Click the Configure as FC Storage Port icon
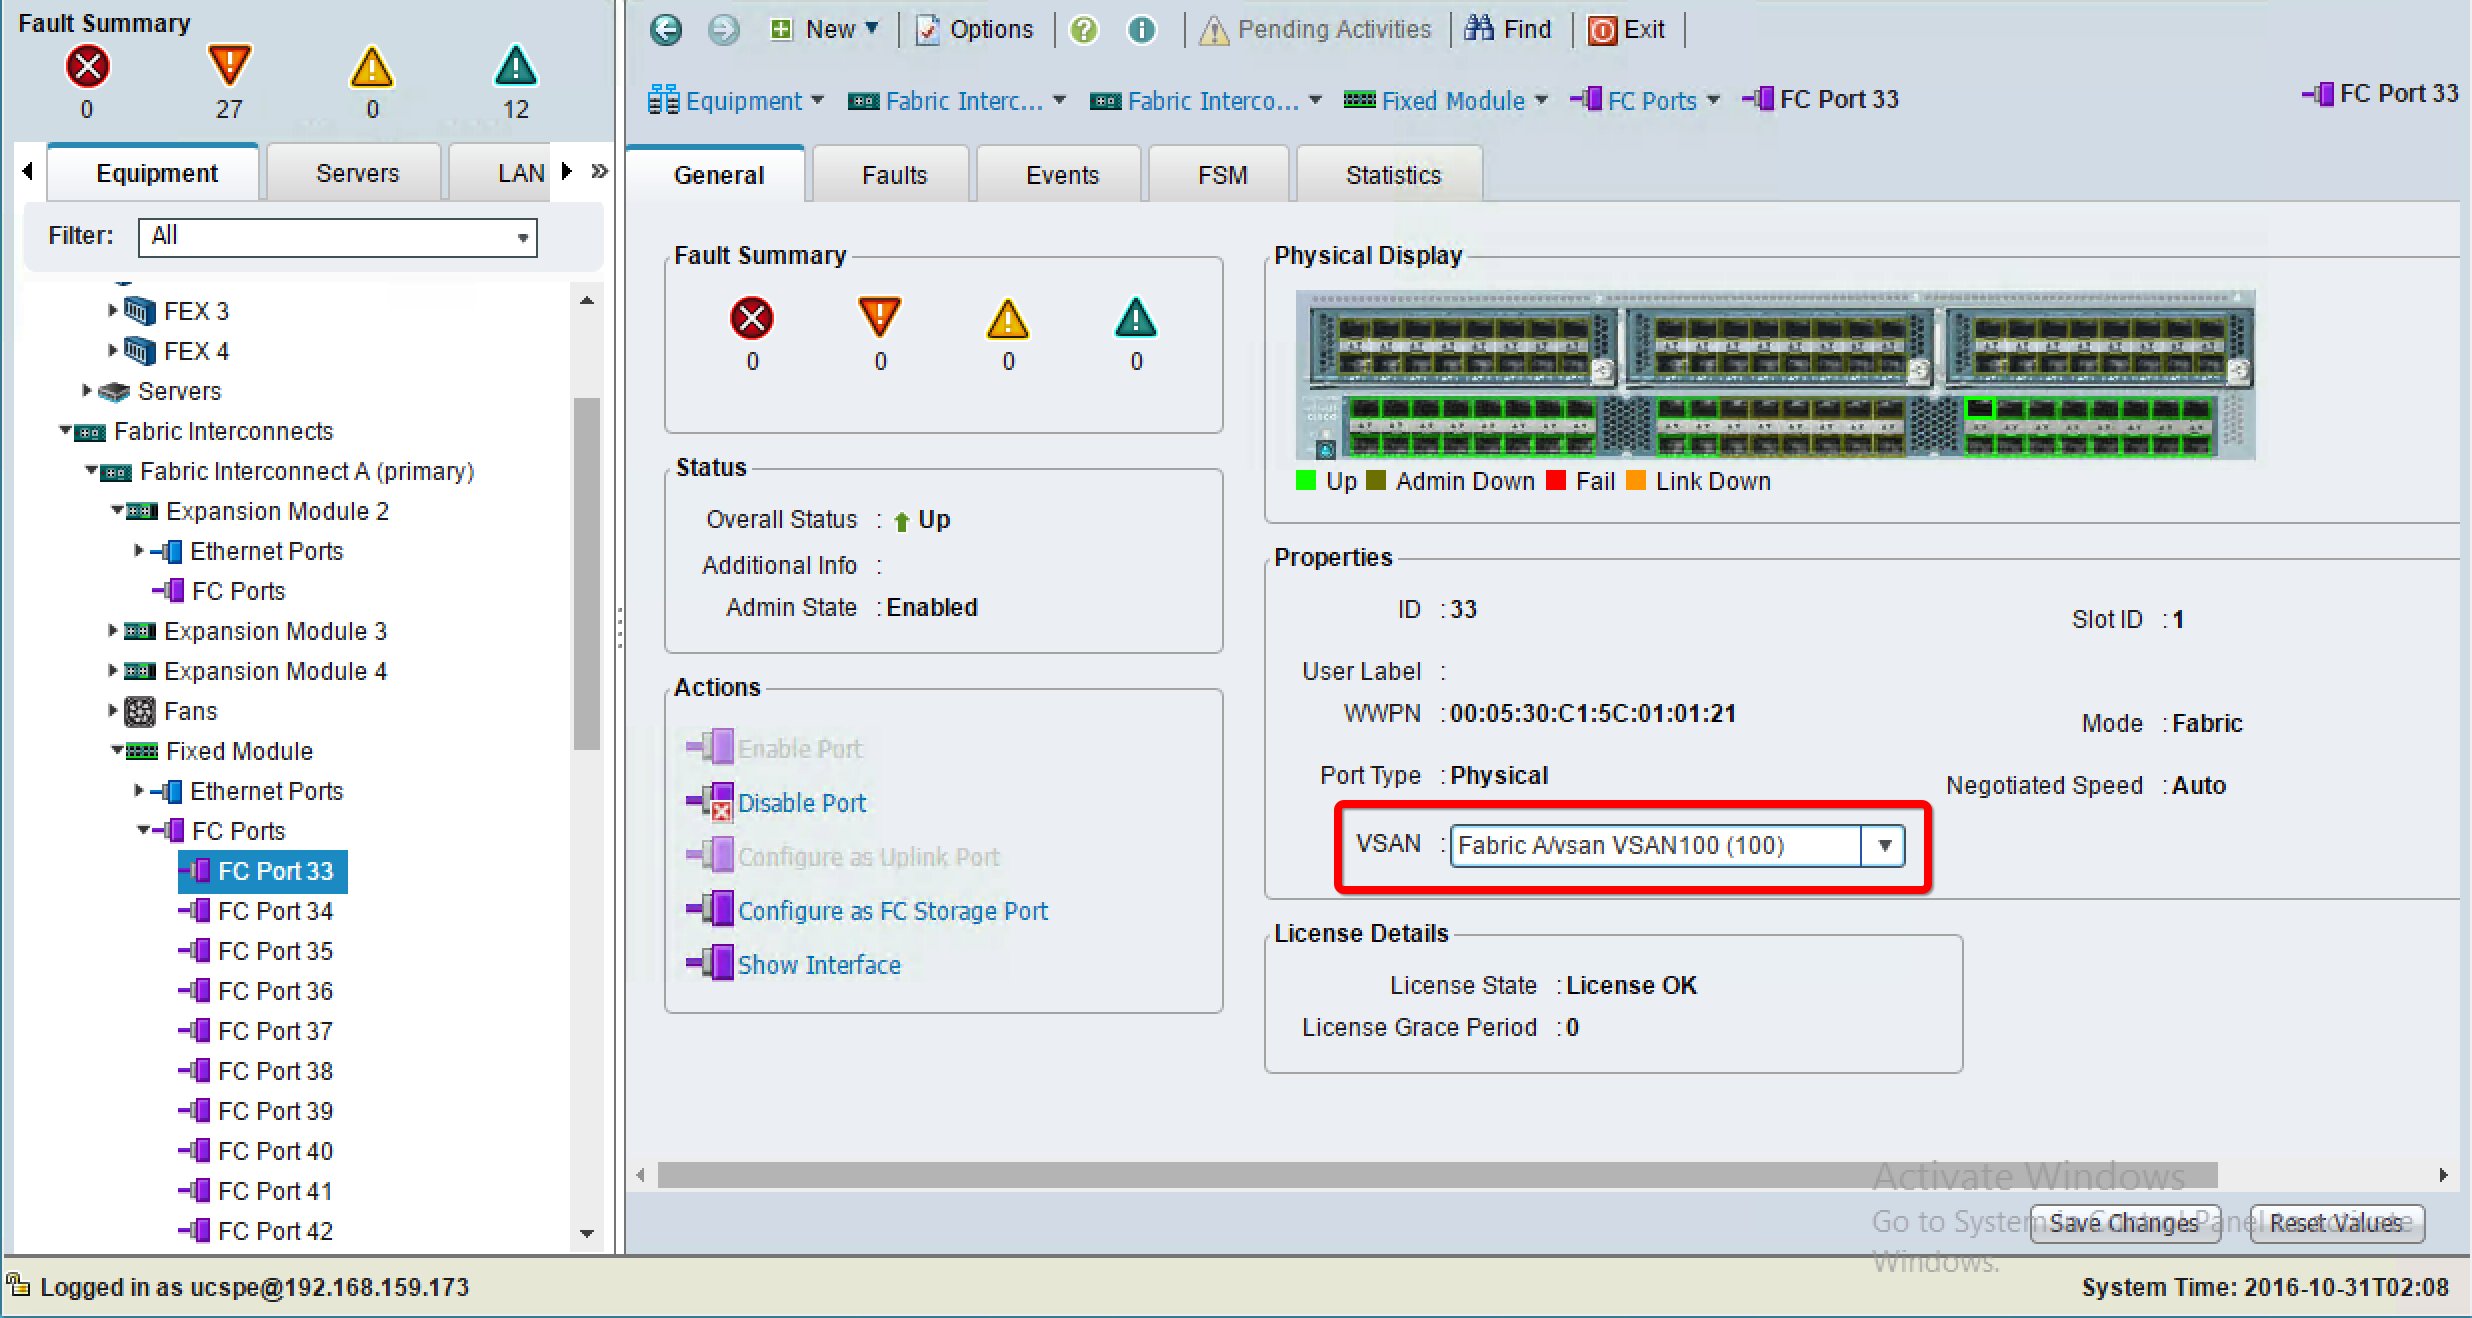The height and width of the screenshot is (1318, 2472). 710,910
